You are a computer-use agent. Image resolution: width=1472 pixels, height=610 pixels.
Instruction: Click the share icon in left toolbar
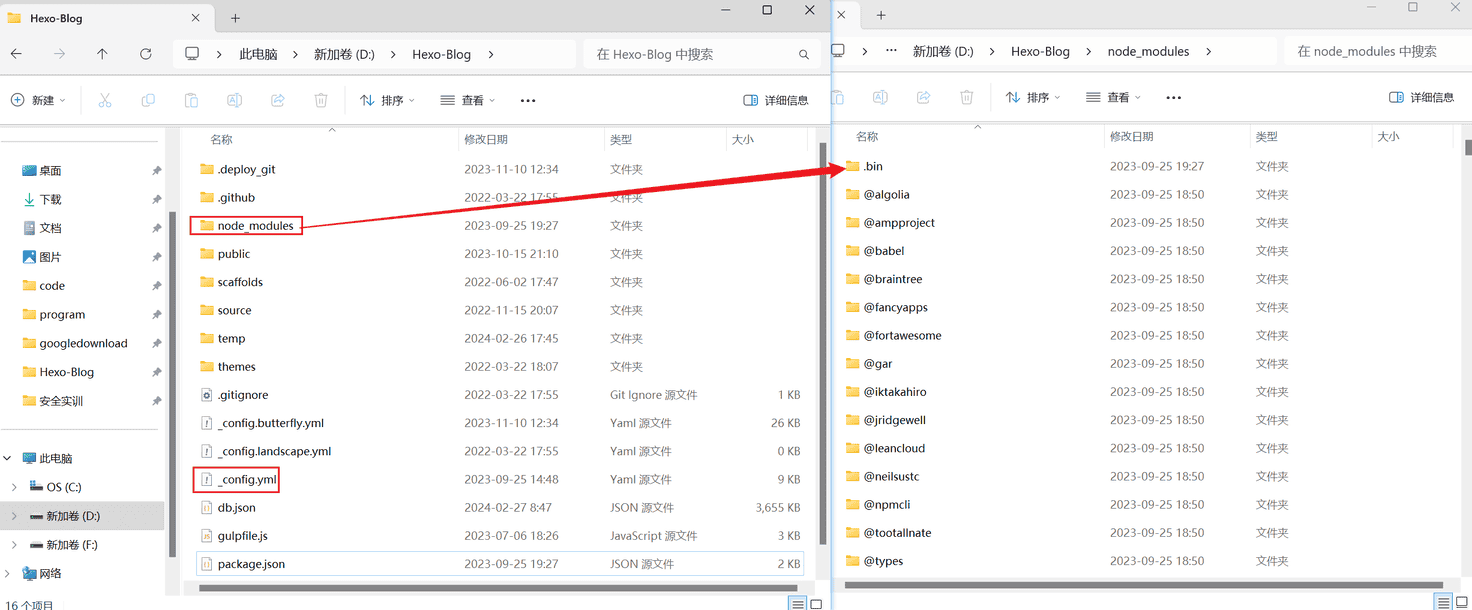(x=278, y=100)
